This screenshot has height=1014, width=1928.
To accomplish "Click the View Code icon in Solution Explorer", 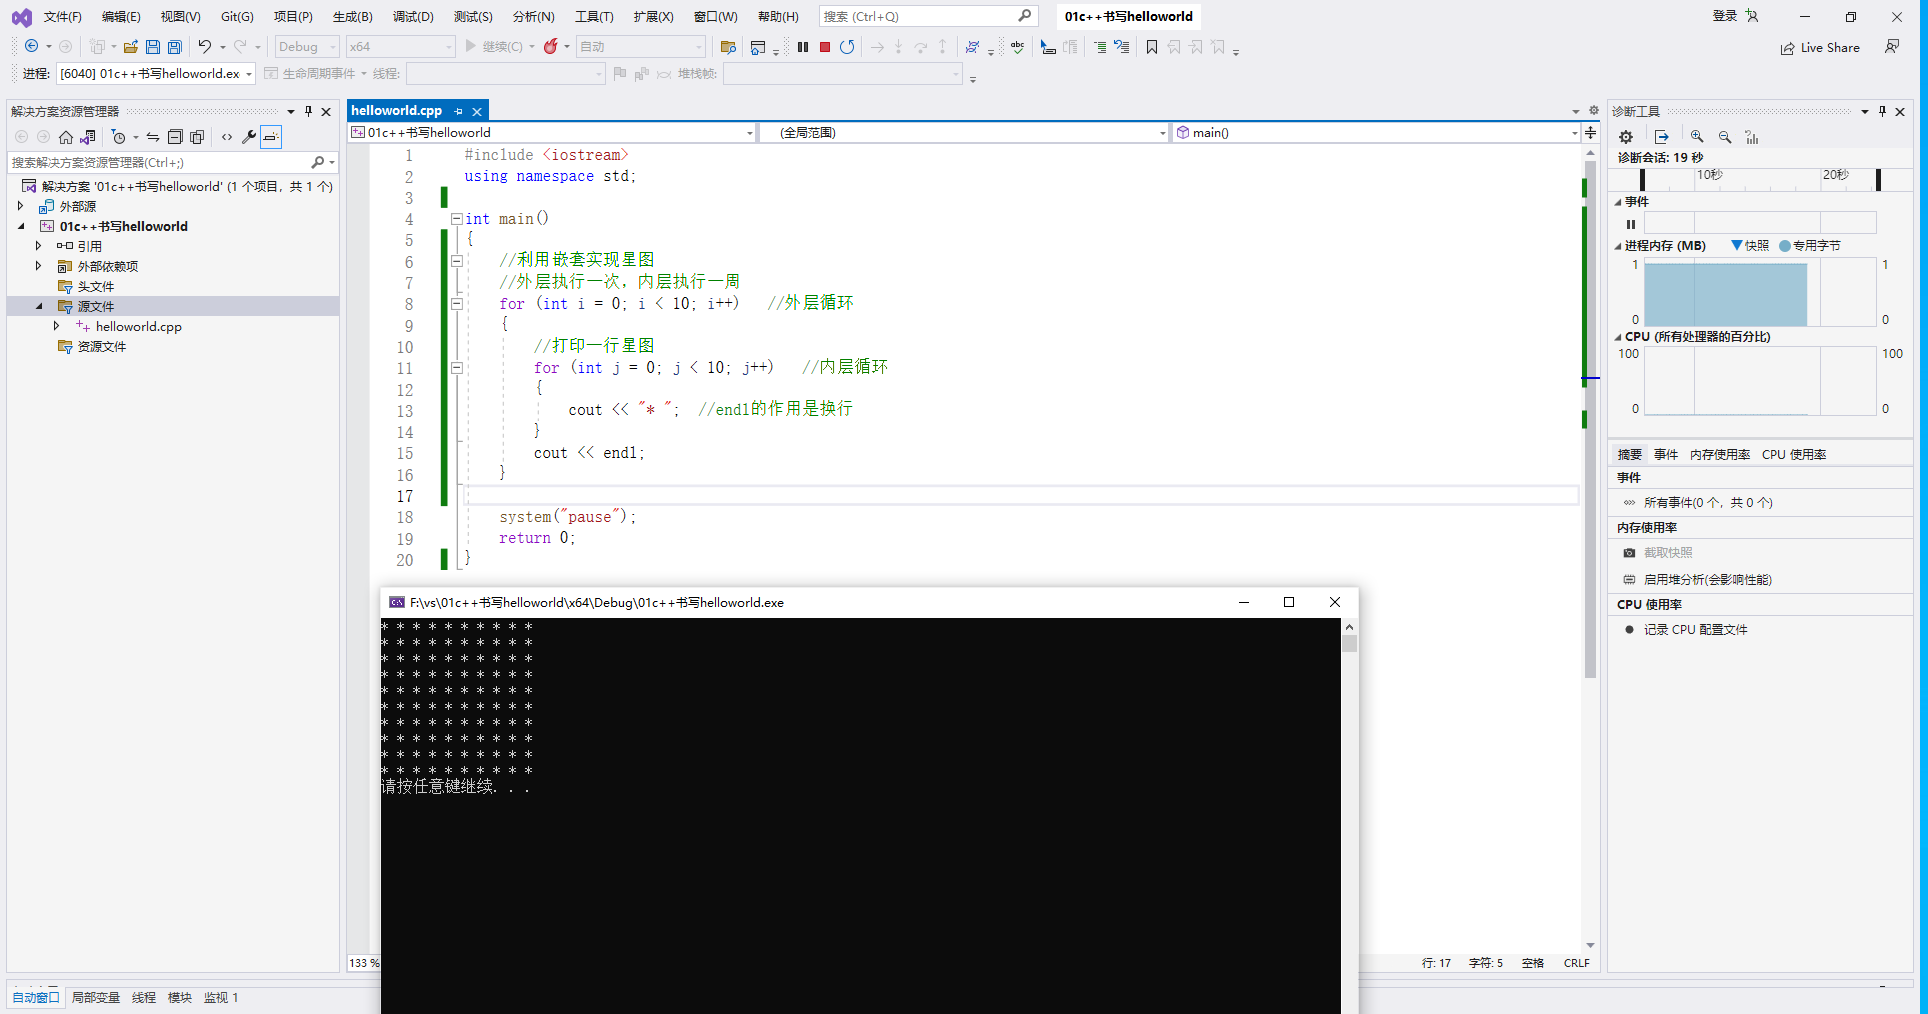I will coord(227,137).
